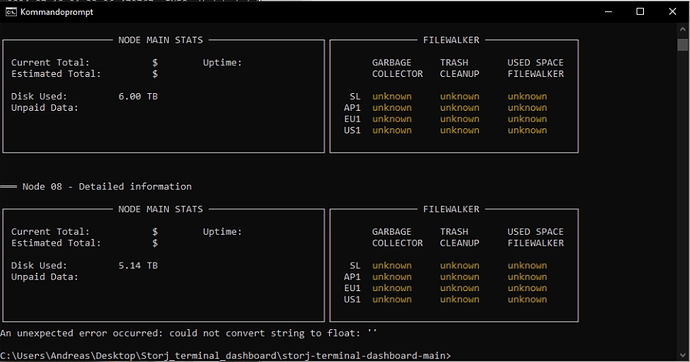Click 'Current Total:' label in Node 08 stats
Image resolution: width=690 pixels, height=362 pixels.
50,232
